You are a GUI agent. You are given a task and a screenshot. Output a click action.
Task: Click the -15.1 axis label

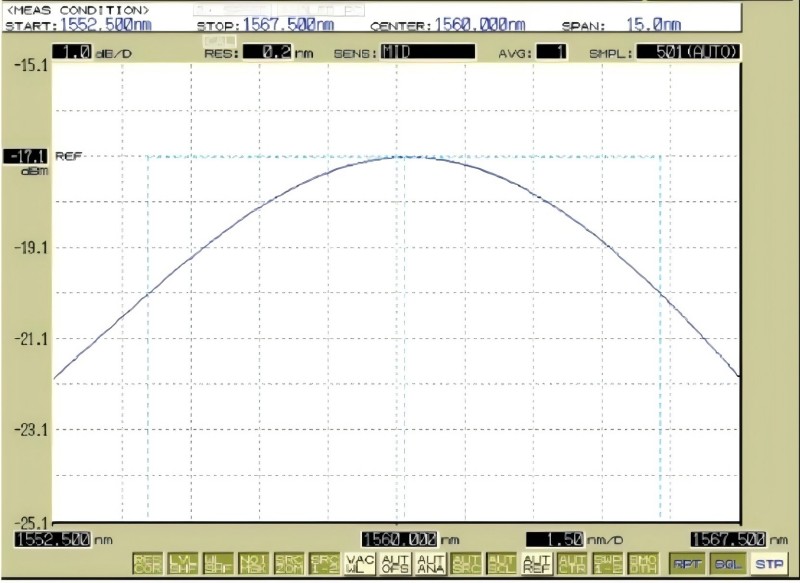(31, 65)
